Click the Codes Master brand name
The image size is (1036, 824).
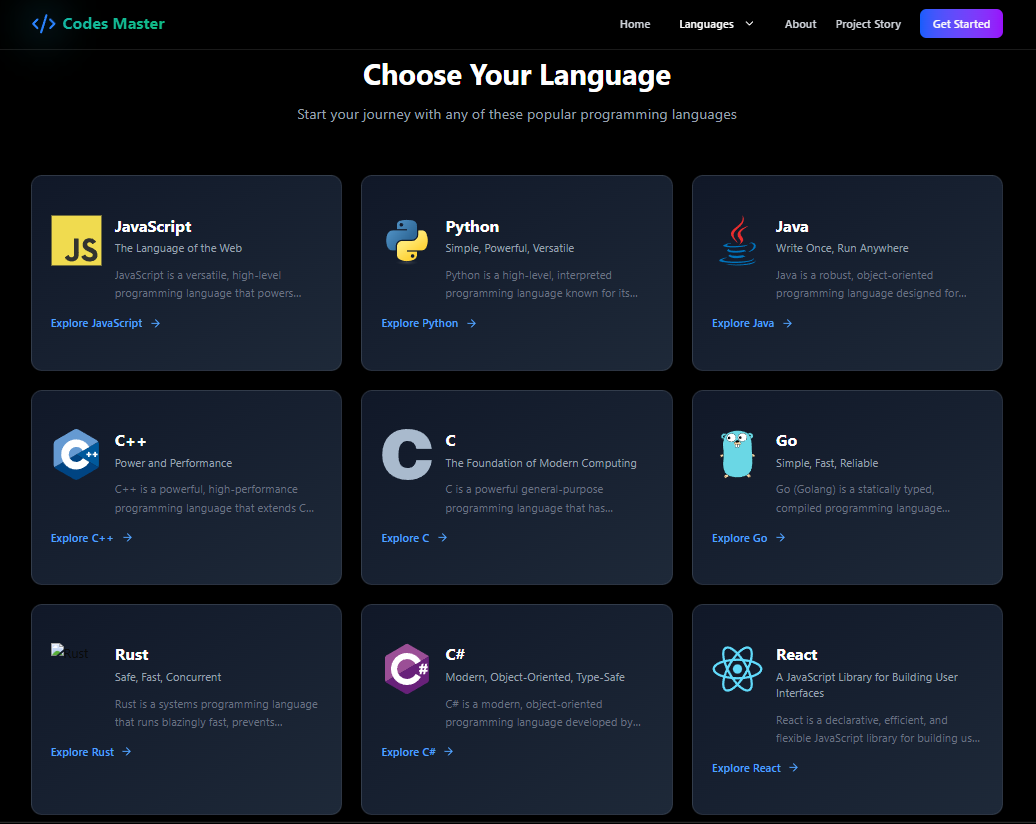[x=114, y=24]
